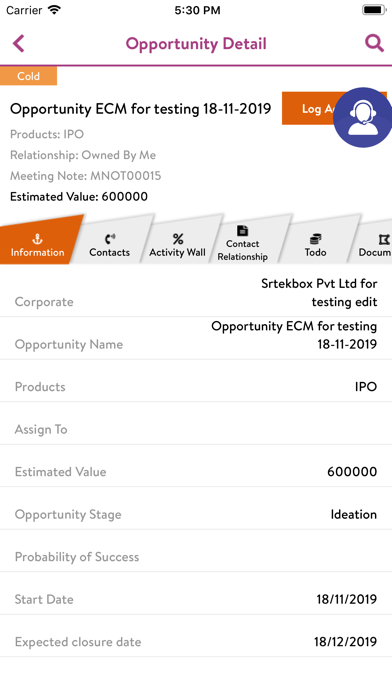Select the anchor icon on Information tab
This screenshot has height=696, width=392.
point(37,239)
